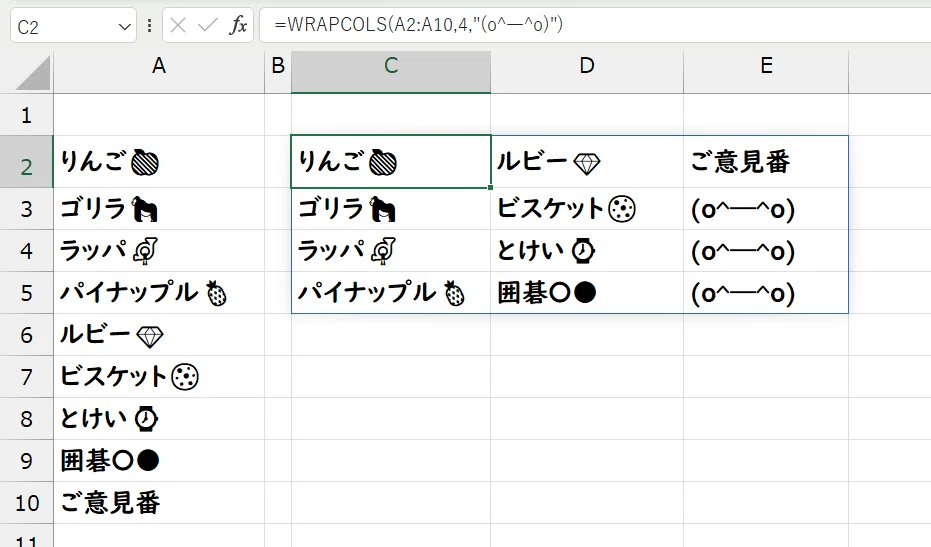The width and height of the screenshot is (931, 547).
Task: Click the Select All corner triangle
Action: 33,72
